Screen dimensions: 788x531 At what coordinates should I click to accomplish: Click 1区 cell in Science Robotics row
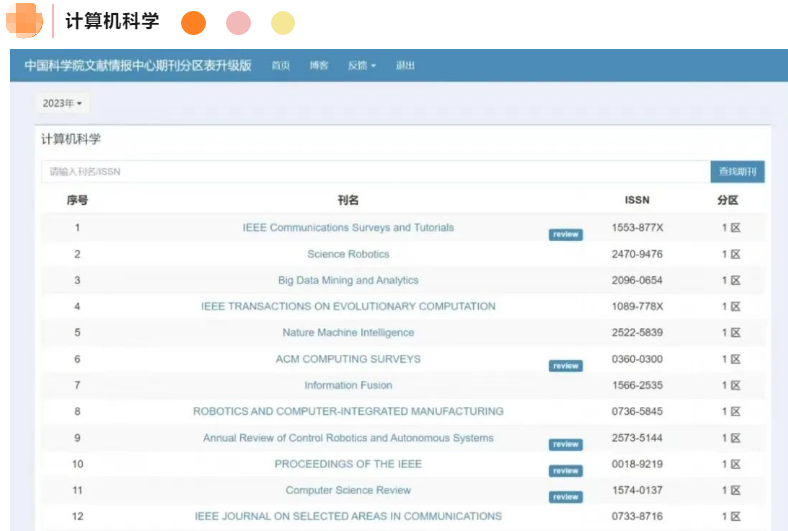[x=731, y=254]
